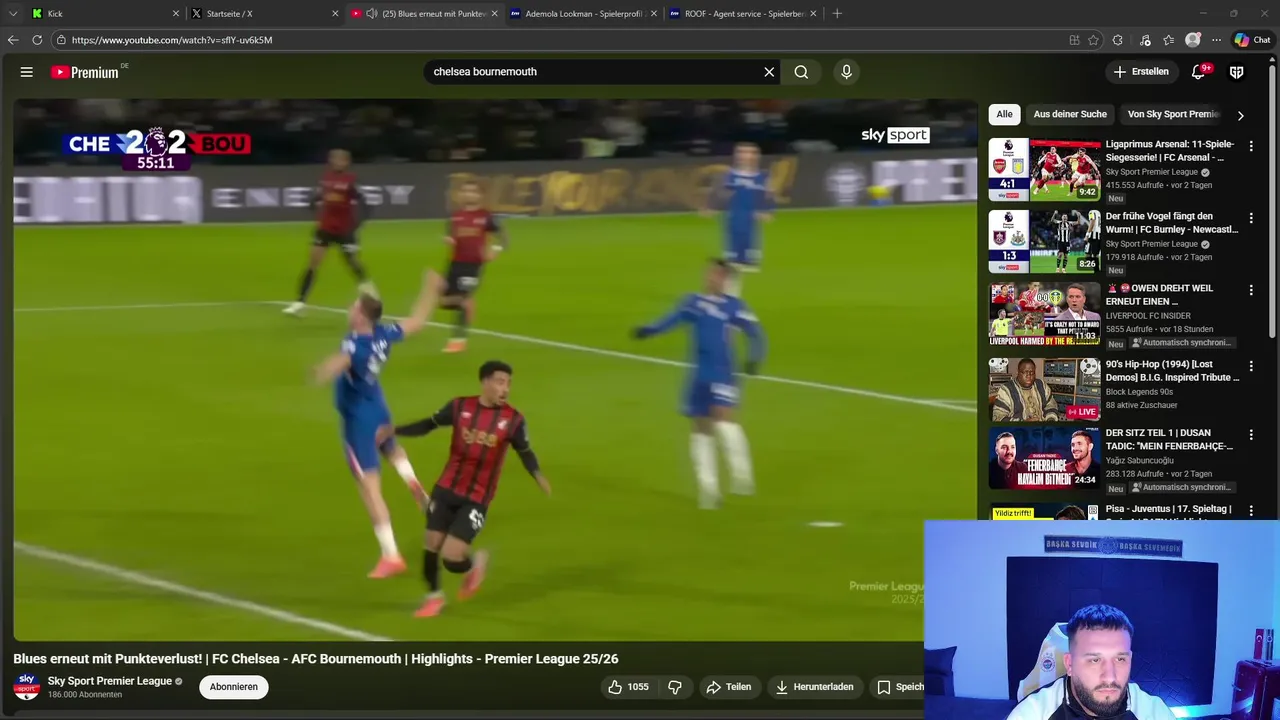
Task: Open options for the 90's Hip-Hop video
Action: pos(1250,366)
